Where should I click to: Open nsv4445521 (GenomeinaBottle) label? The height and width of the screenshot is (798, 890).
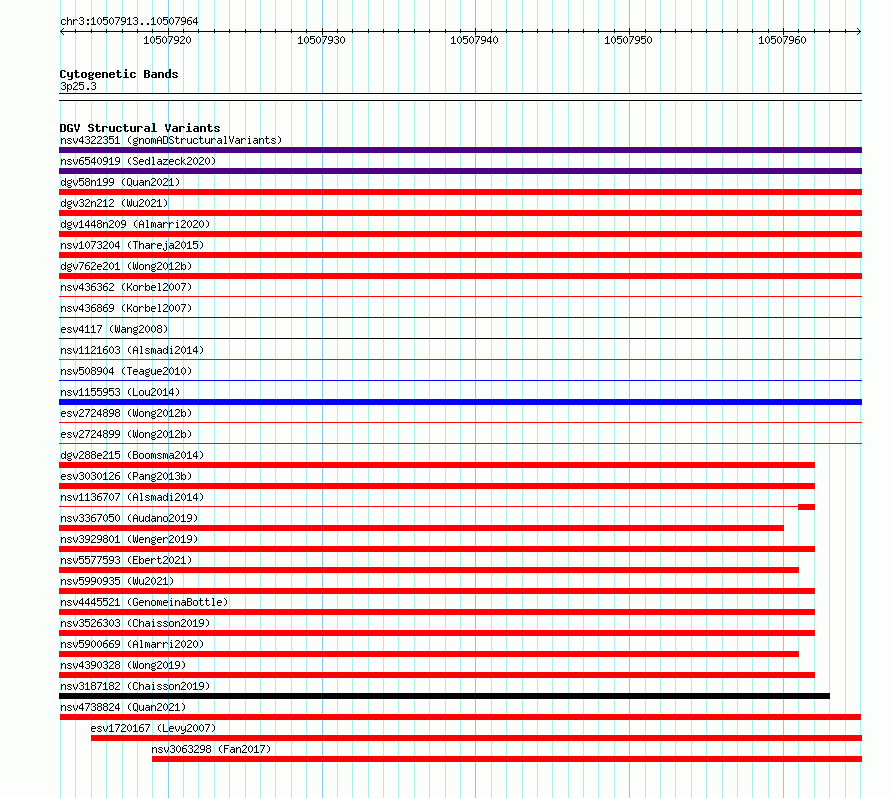coord(144,602)
